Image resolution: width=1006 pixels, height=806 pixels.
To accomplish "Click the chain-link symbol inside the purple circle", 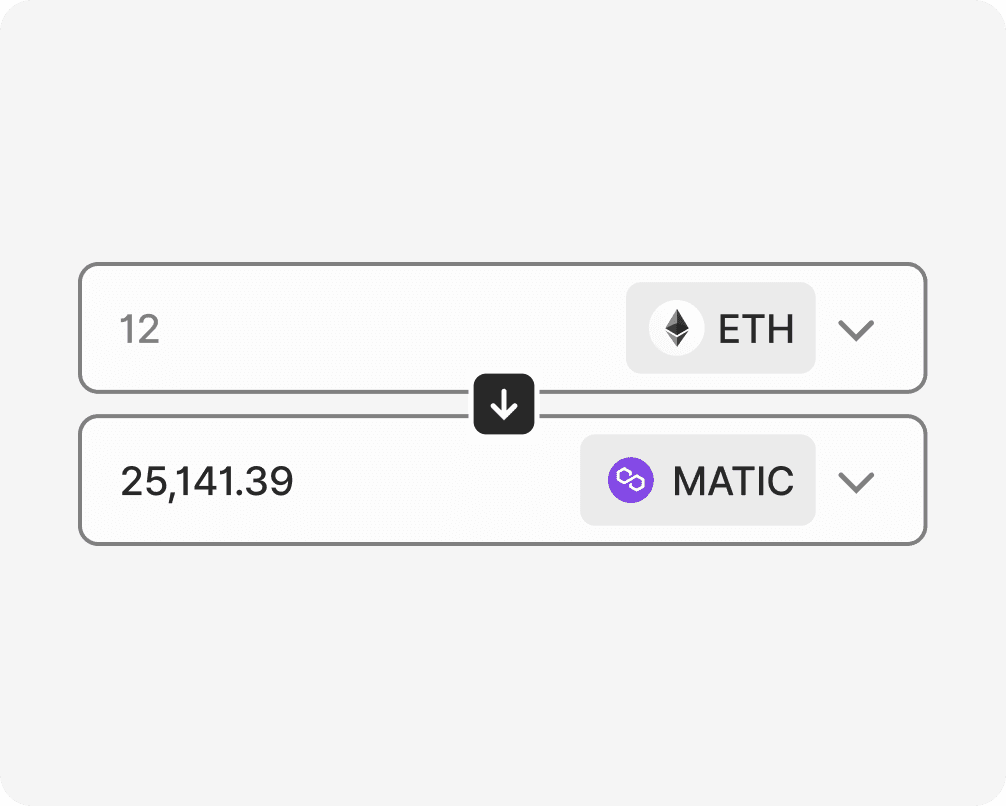I will [x=631, y=480].
